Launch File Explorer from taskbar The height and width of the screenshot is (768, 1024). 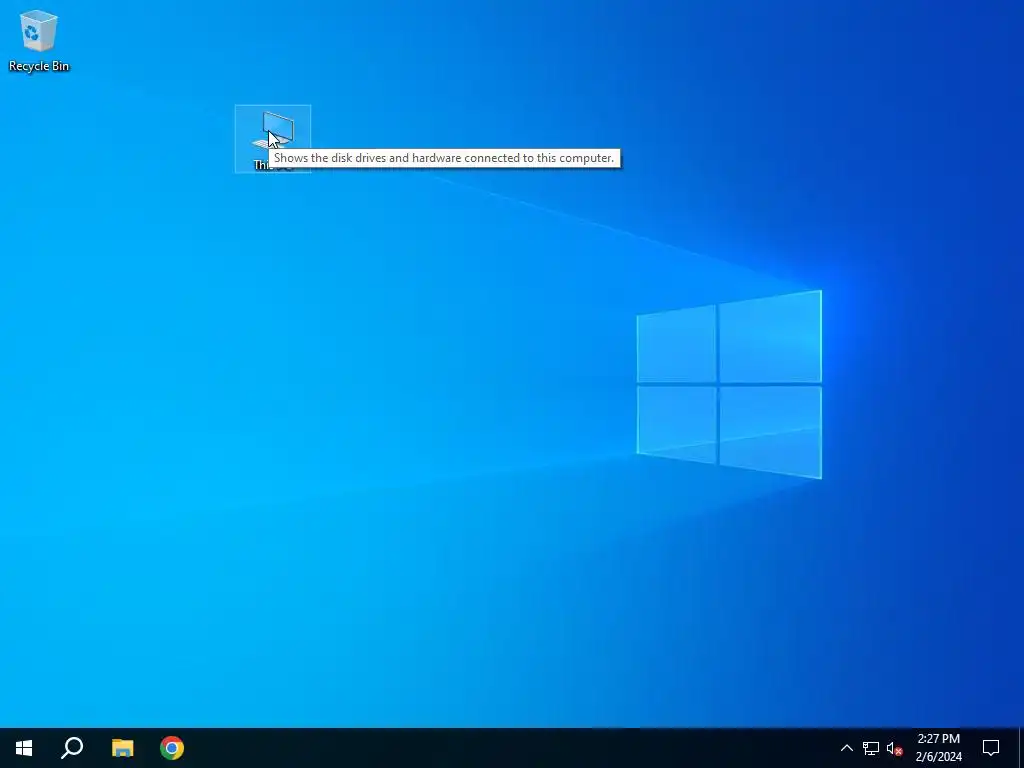[122, 748]
